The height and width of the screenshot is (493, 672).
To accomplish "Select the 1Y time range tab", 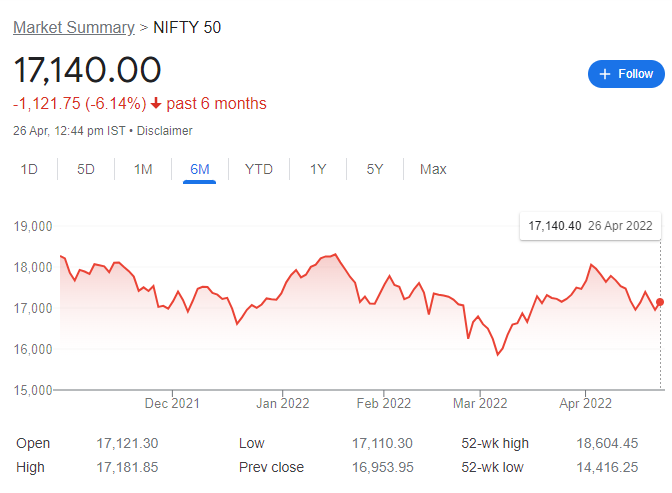I will pyautogui.click(x=318, y=169).
